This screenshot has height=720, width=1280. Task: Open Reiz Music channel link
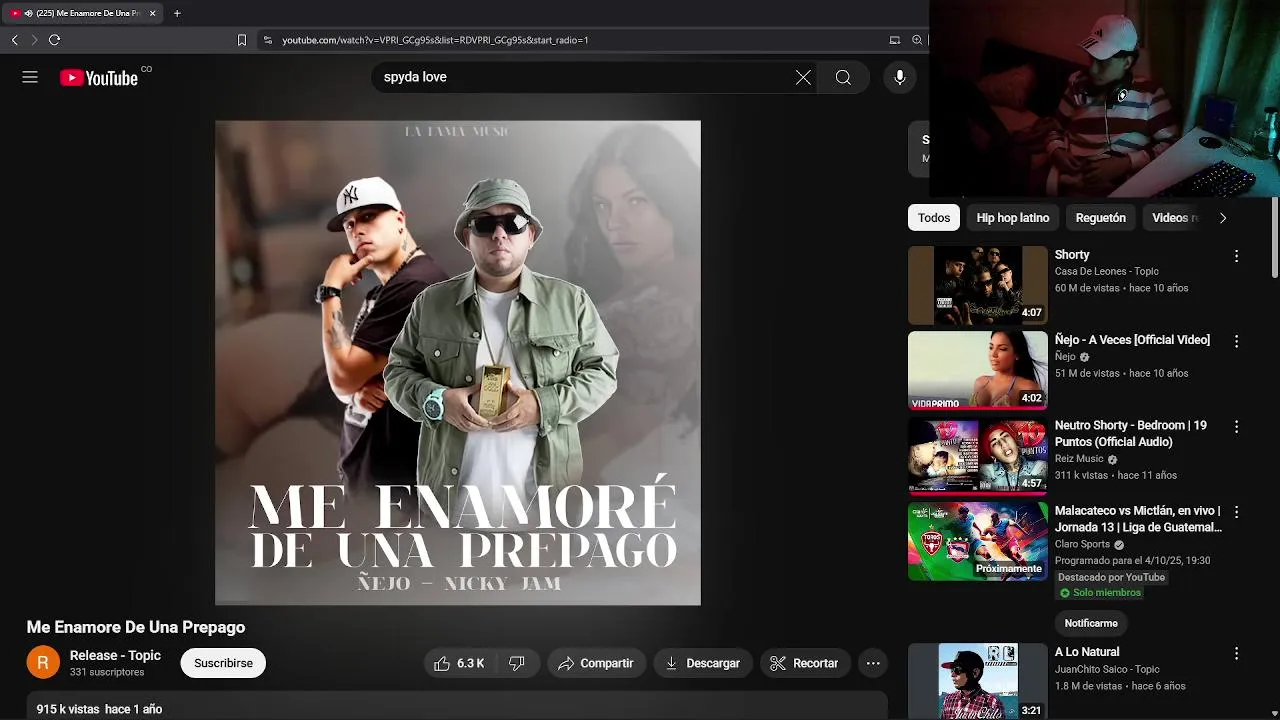pos(1079,459)
